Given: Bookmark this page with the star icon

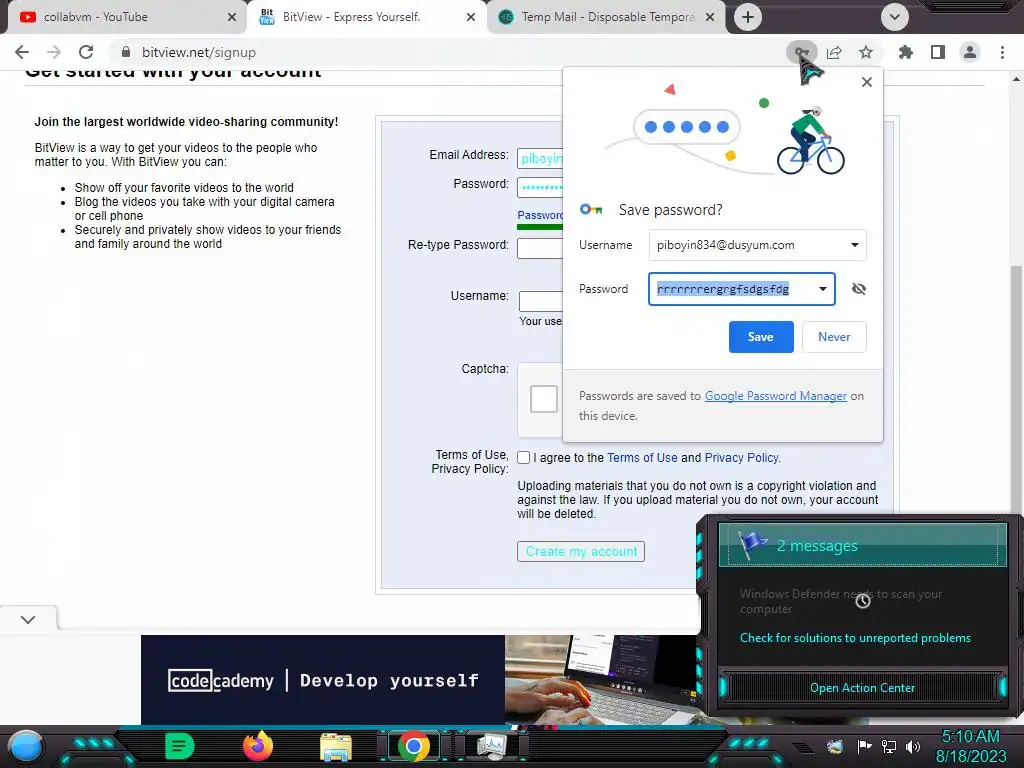Looking at the screenshot, I should (x=866, y=52).
